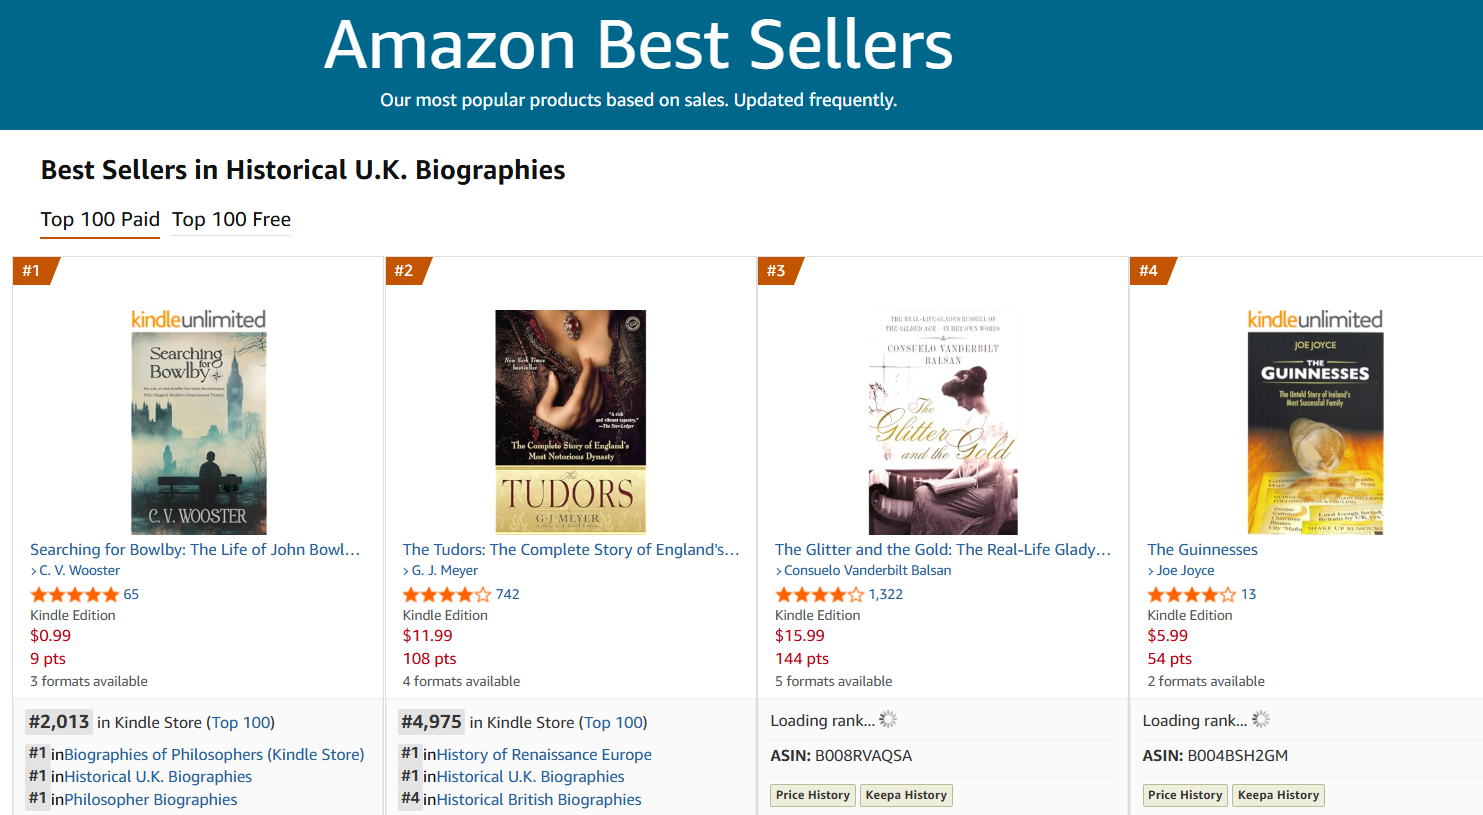Click The Guinnesses title link
Screen dimensions: 1483x815
click(1202, 550)
